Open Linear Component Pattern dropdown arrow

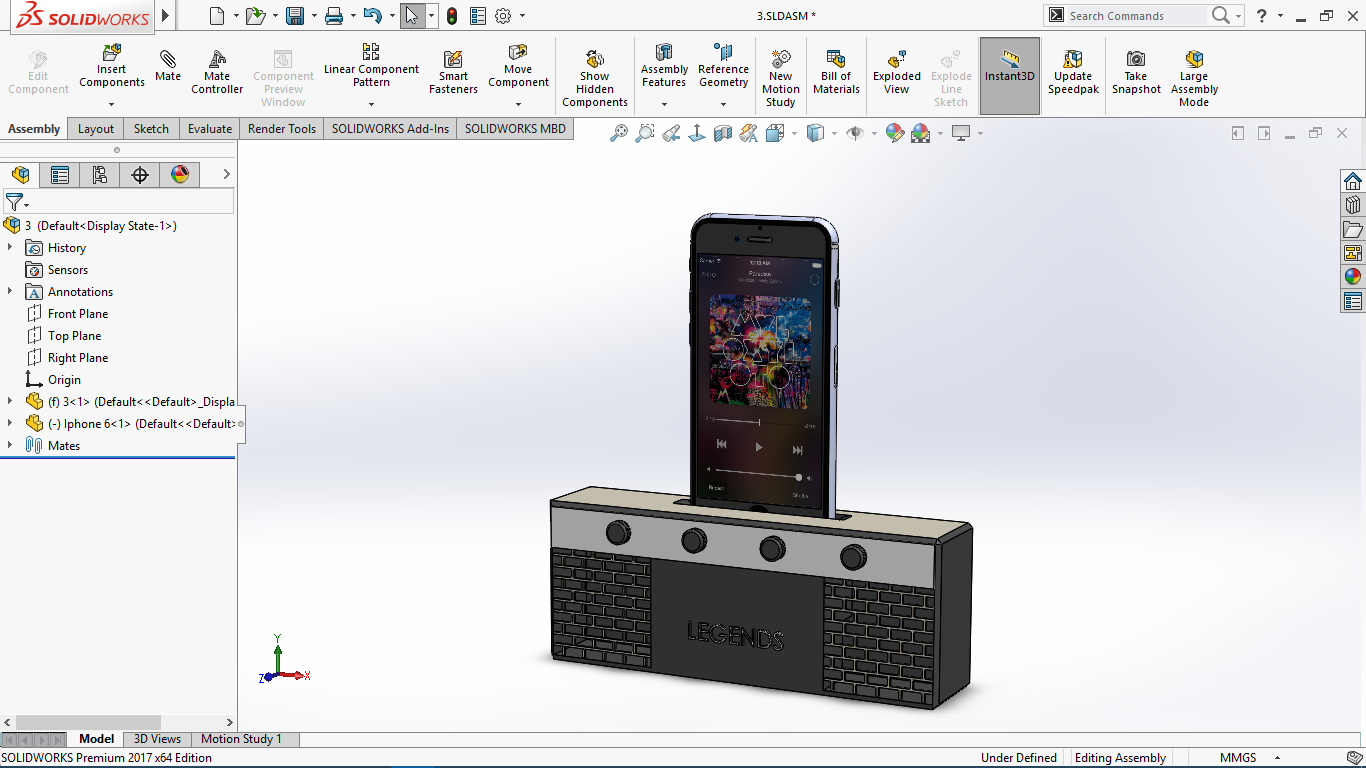[371, 104]
